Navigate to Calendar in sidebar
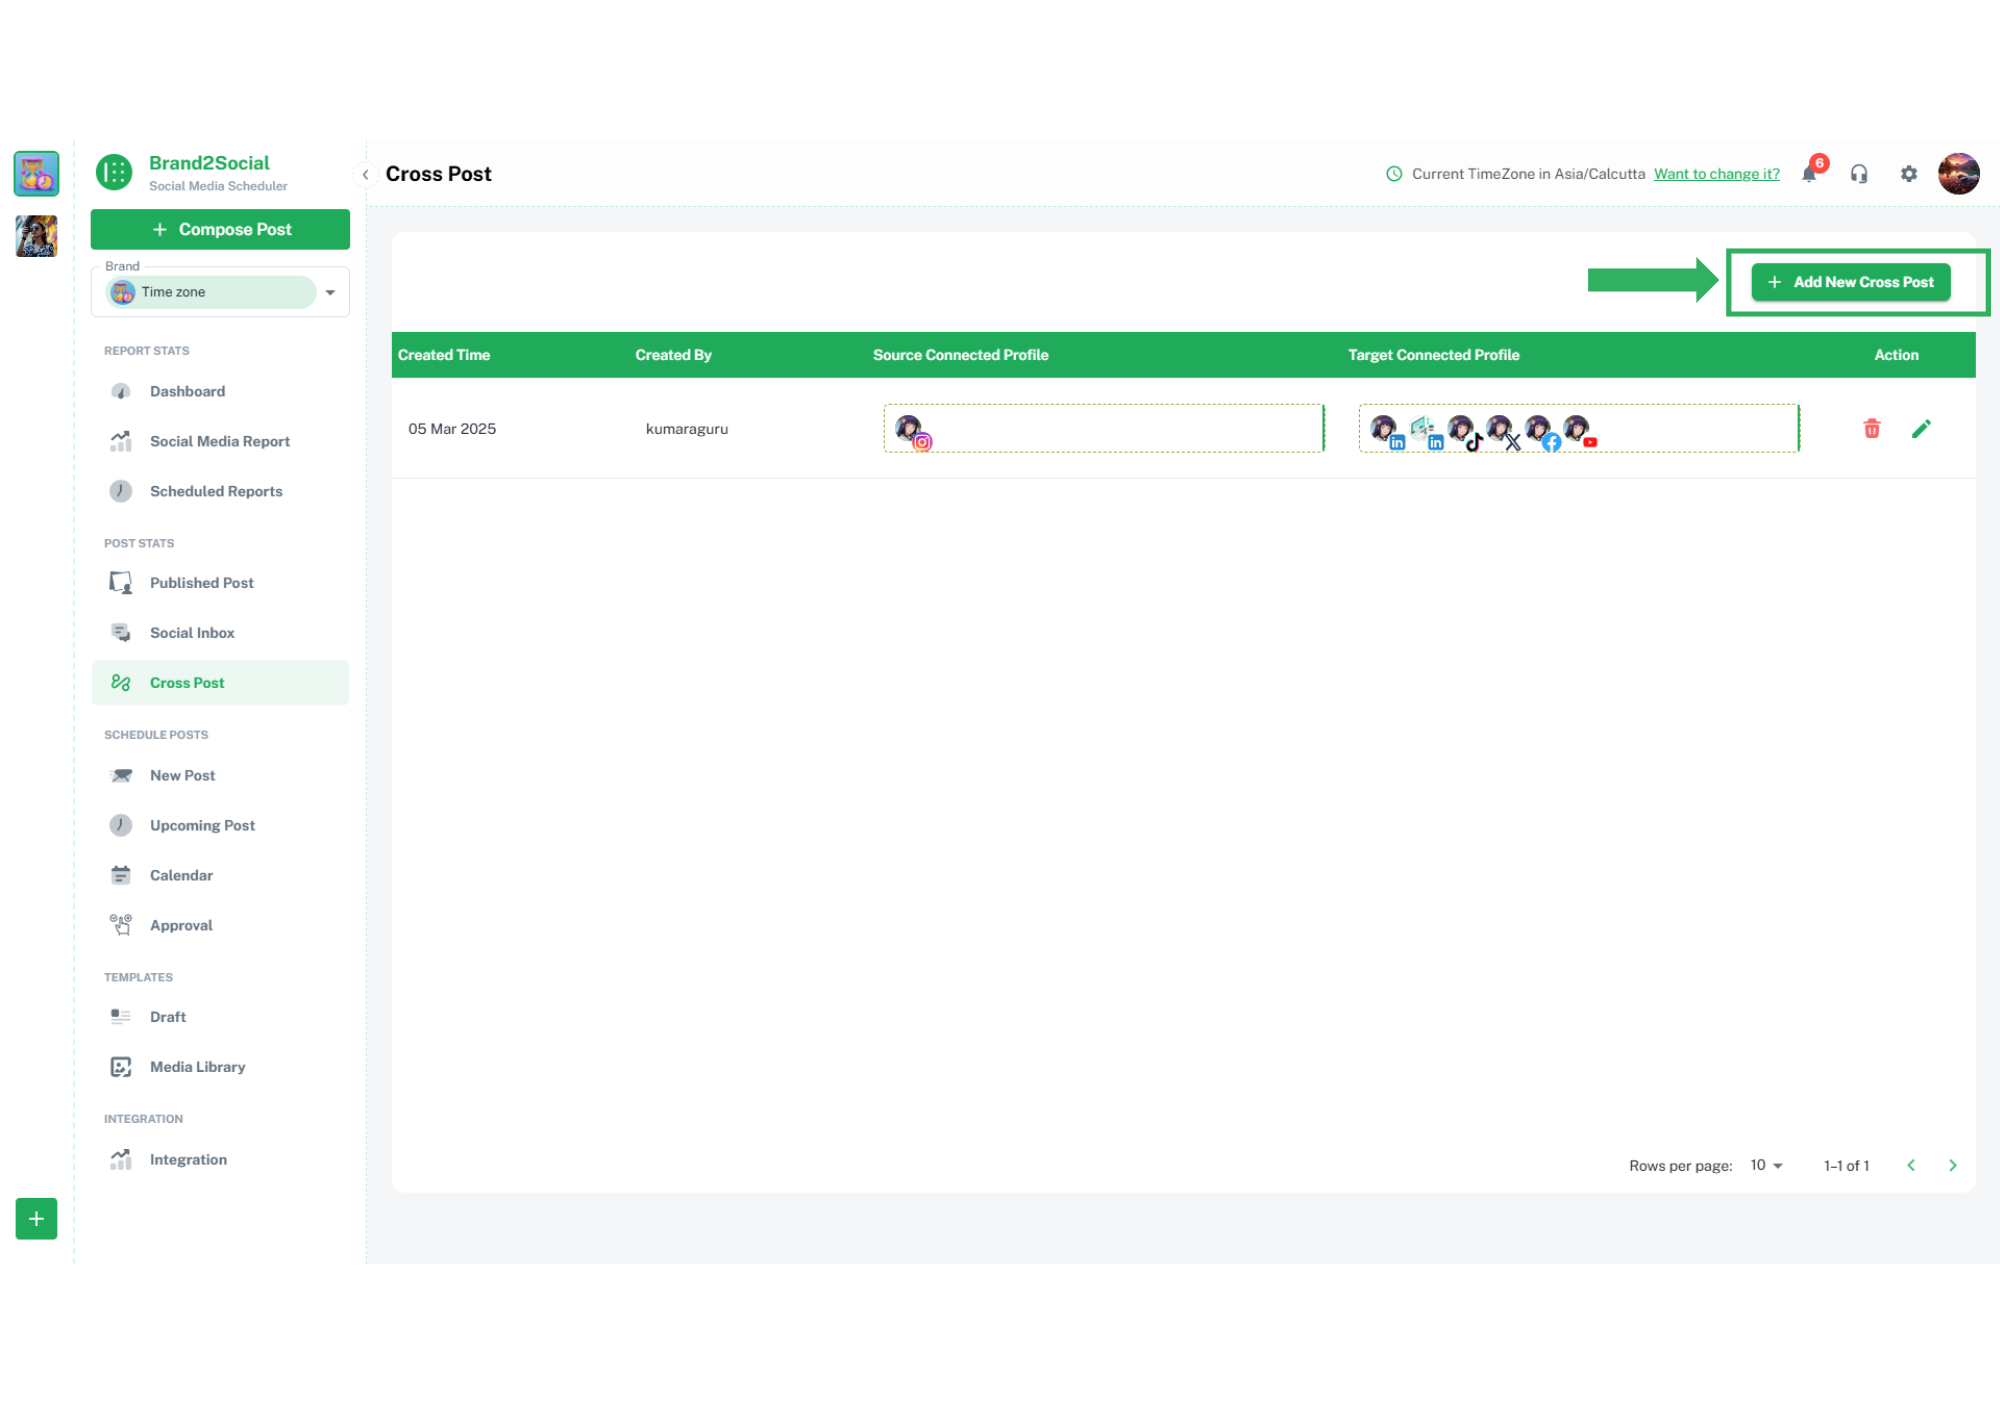Image resolution: width=2000 pixels, height=1414 pixels. [181, 875]
